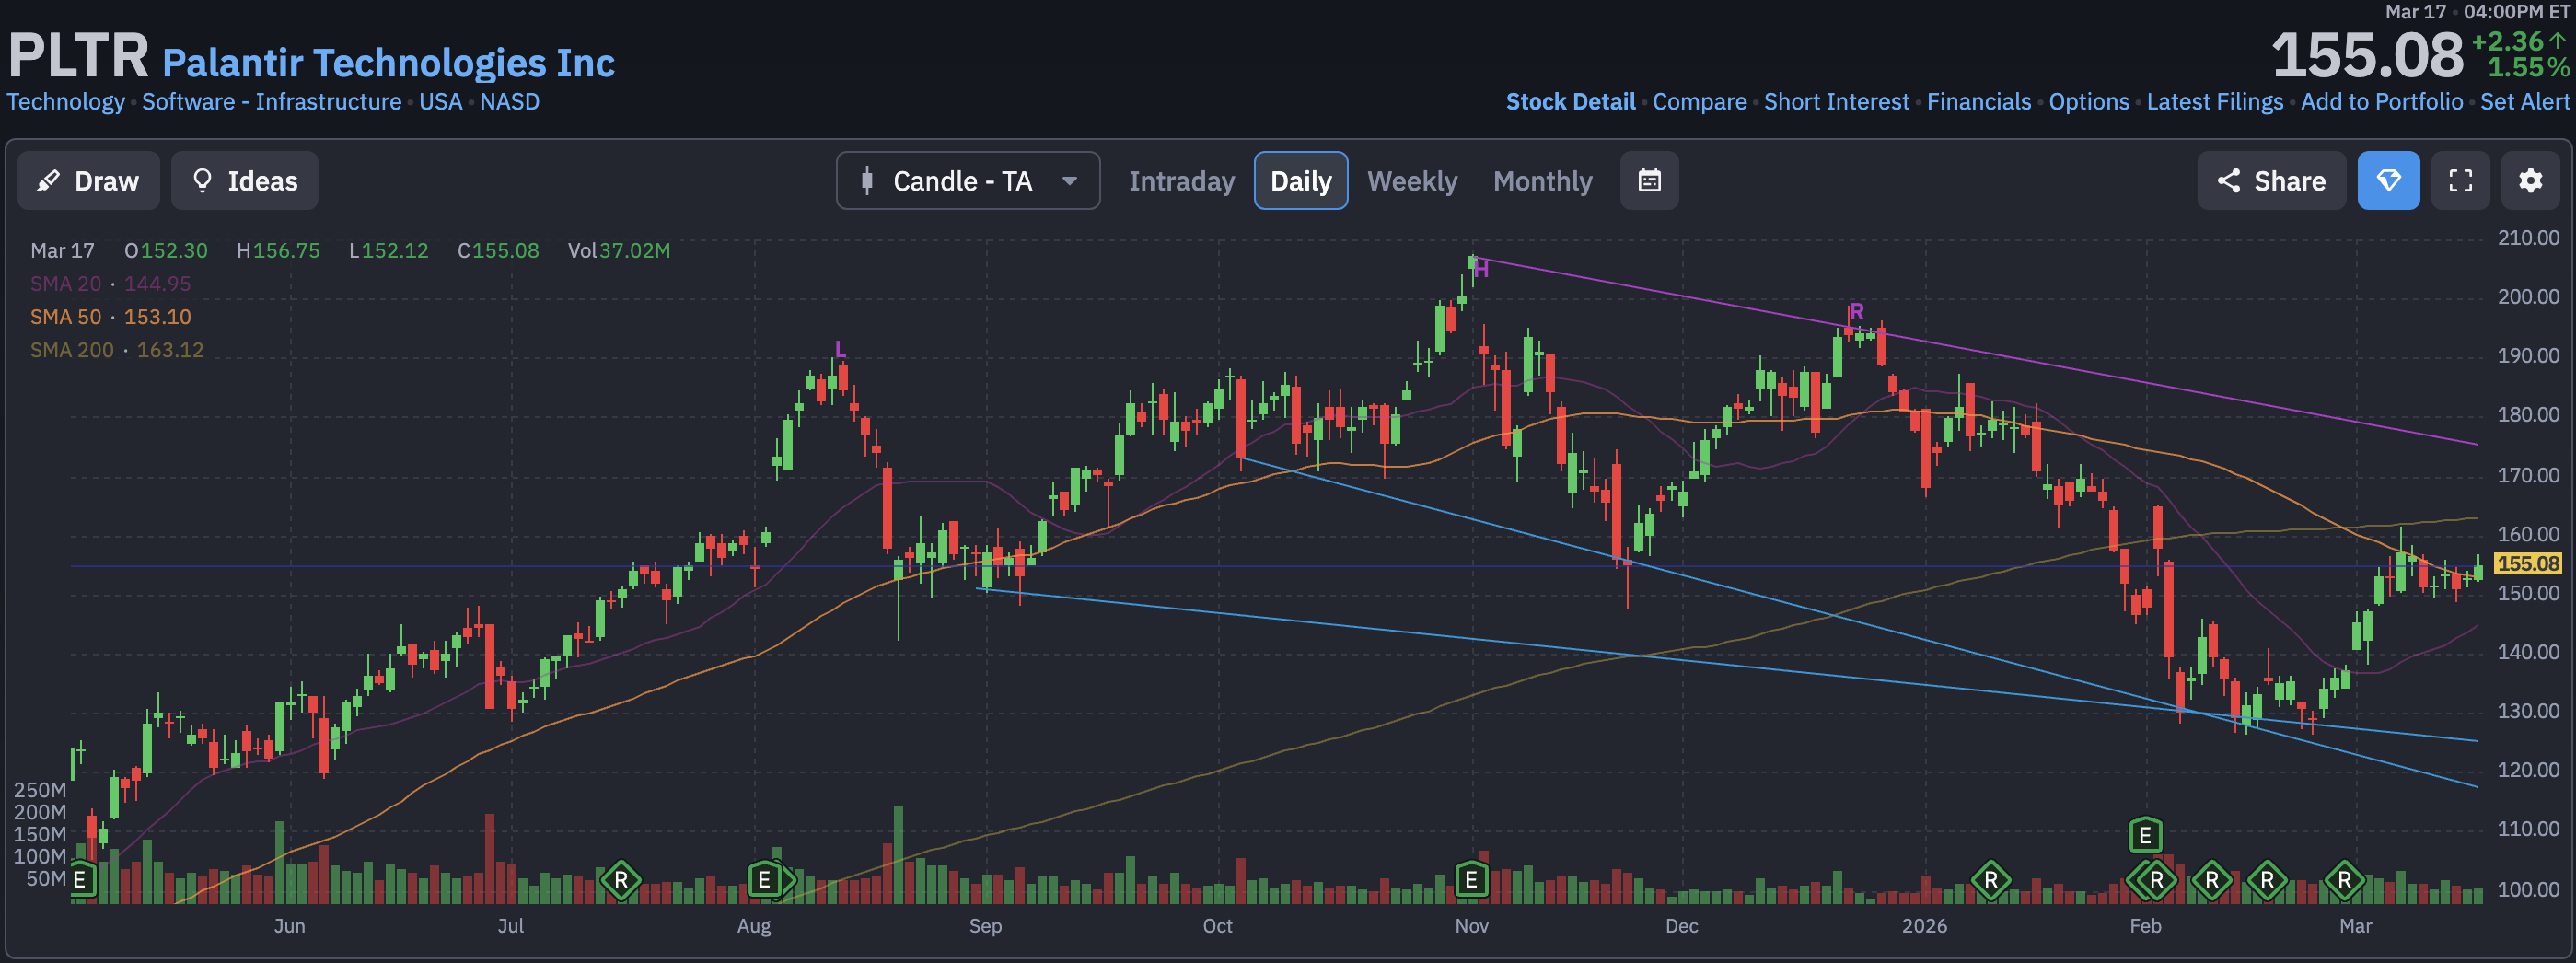Viewport: 2576px width, 963px height.
Task: Click the R marker directly below February E marker
Action: 2156,880
